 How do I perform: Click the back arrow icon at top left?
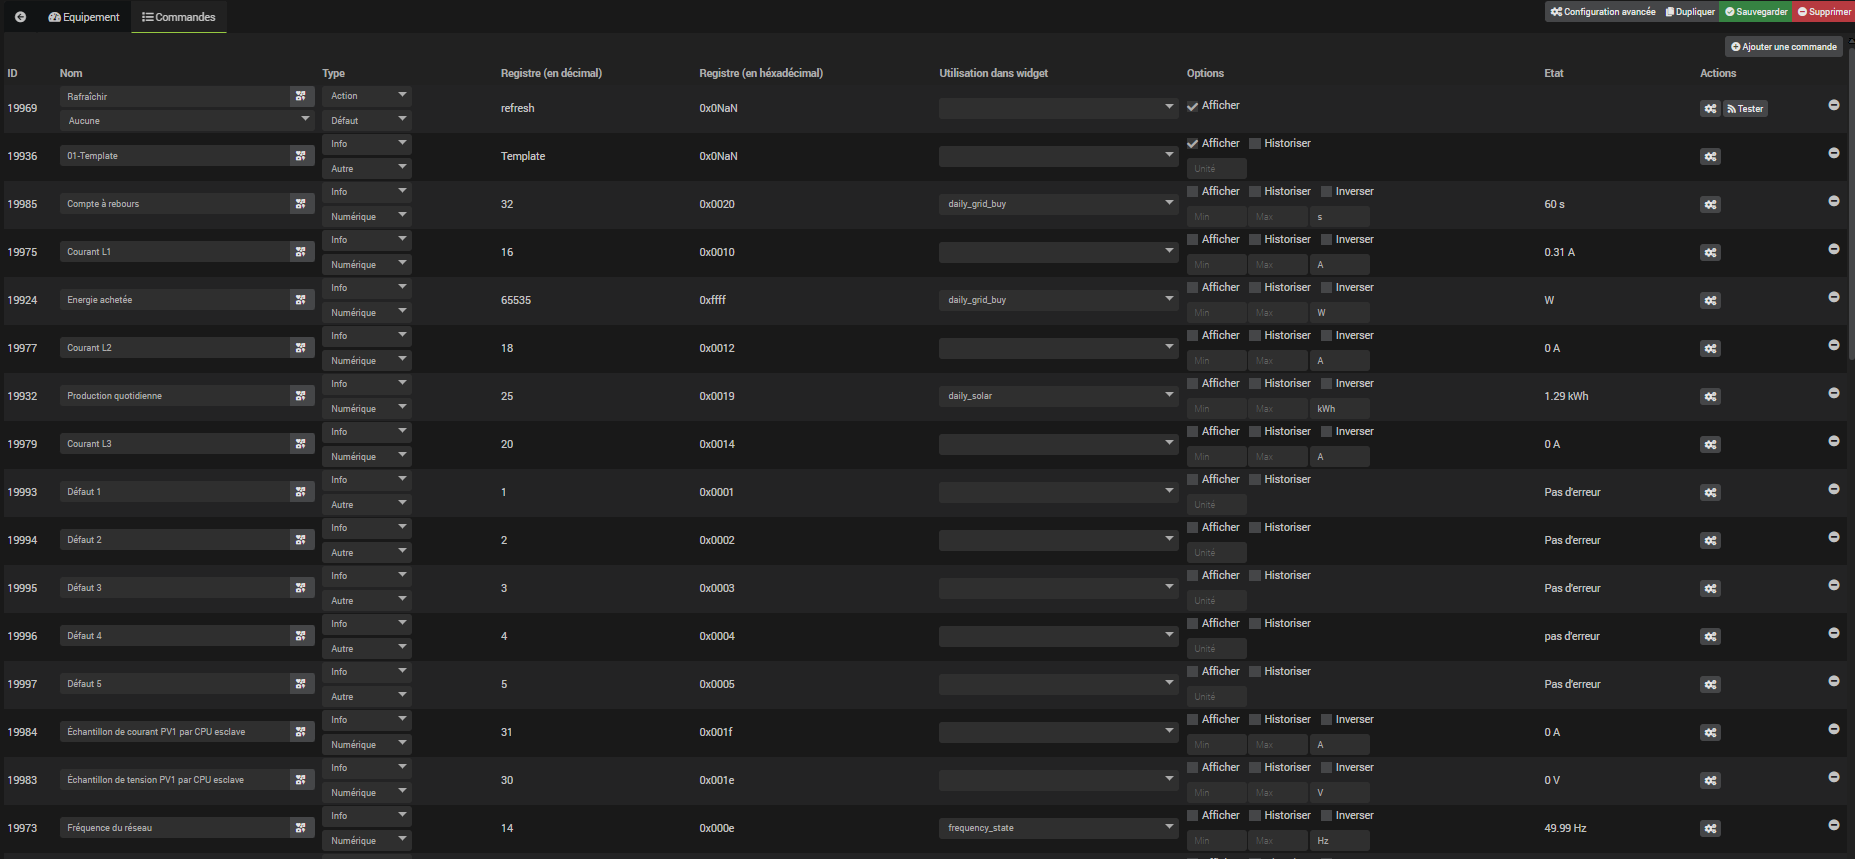pyautogui.click(x=20, y=17)
